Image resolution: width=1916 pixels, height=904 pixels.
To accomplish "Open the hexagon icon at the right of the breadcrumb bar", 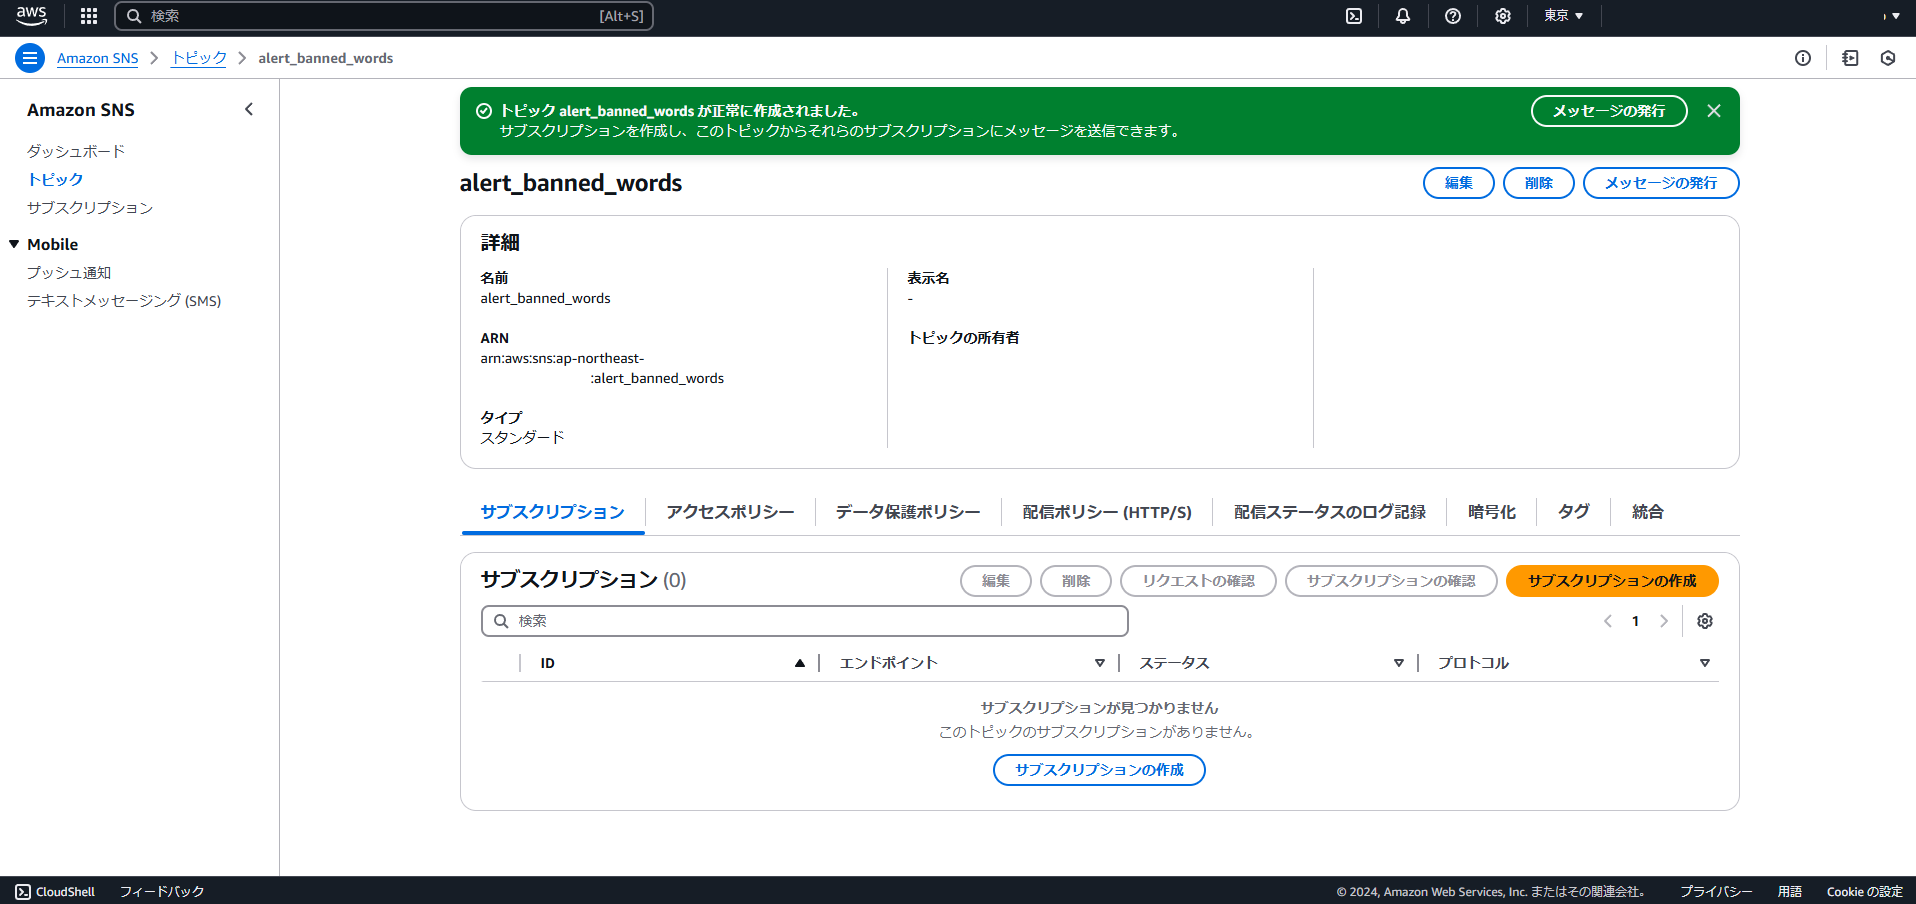I will point(1888,58).
